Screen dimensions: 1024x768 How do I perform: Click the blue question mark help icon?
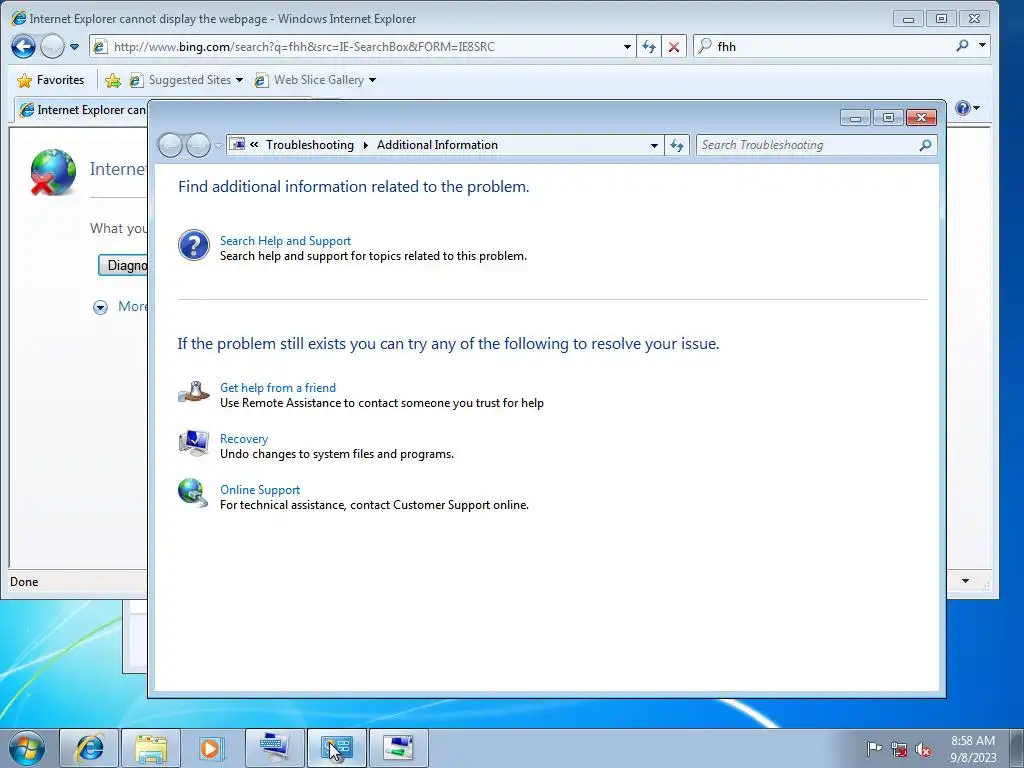click(x=194, y=246)
